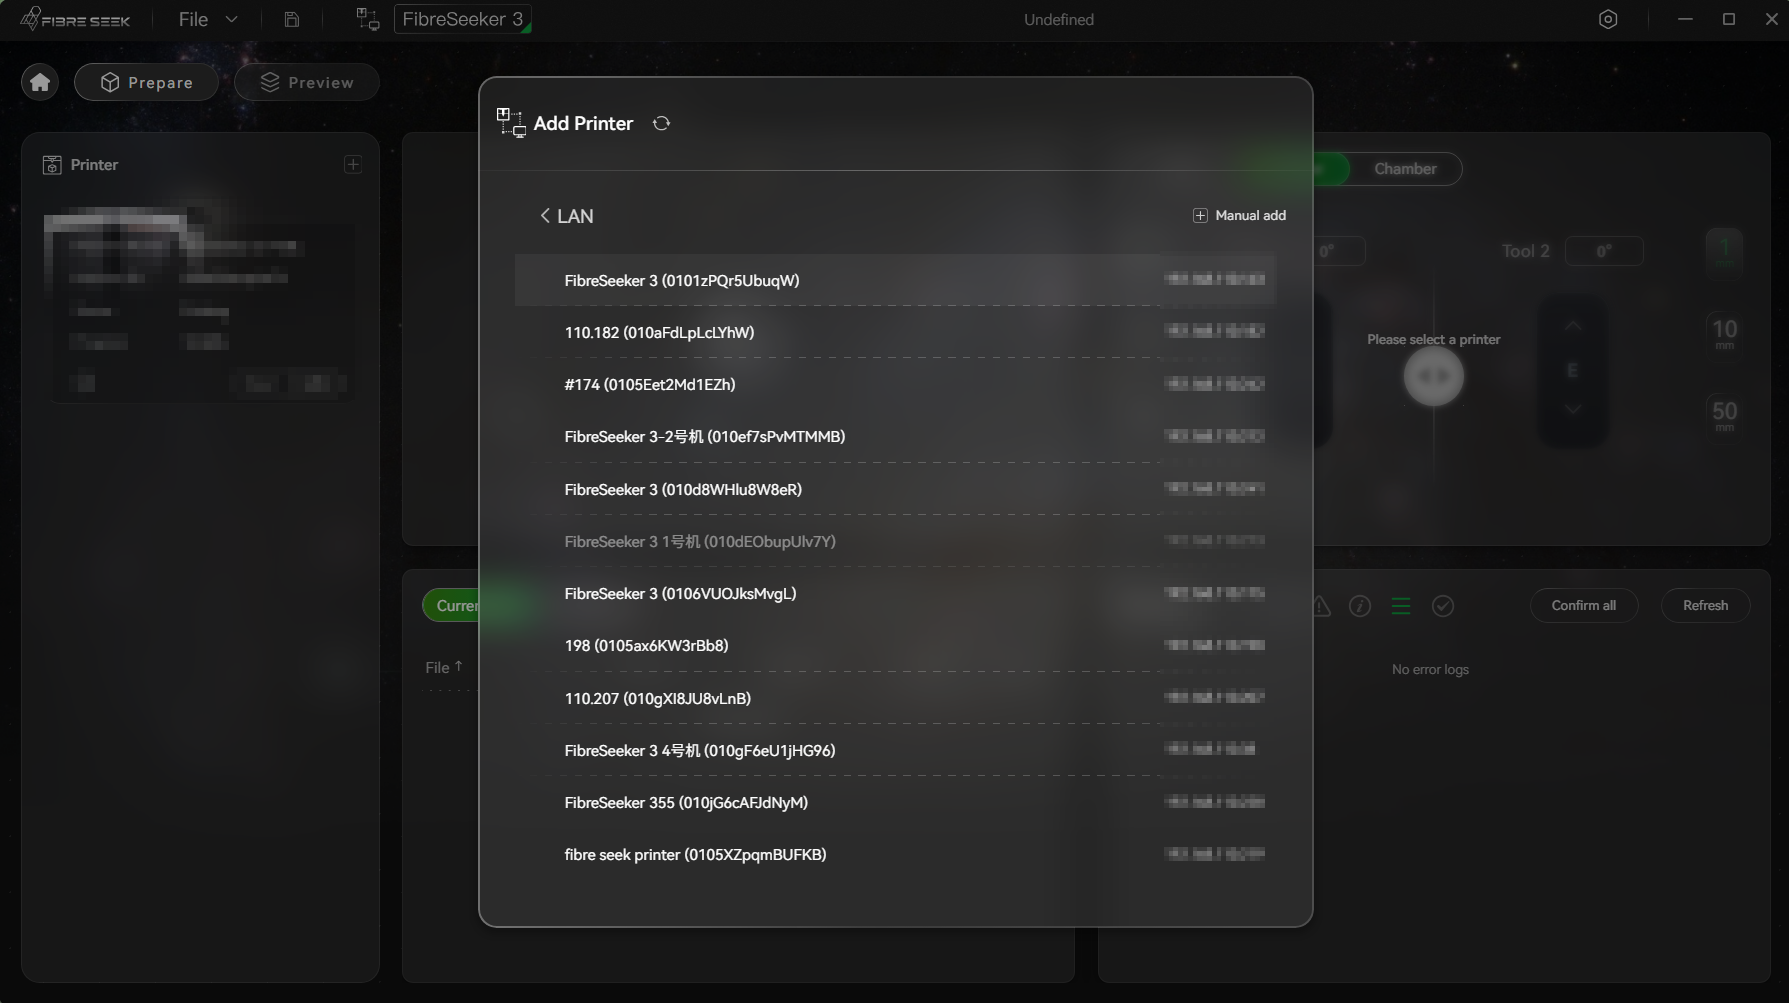Select printer 198 (0105ax6KW3rBb8)
This screenshot has height=1003, width=1789.
(895, 645)
